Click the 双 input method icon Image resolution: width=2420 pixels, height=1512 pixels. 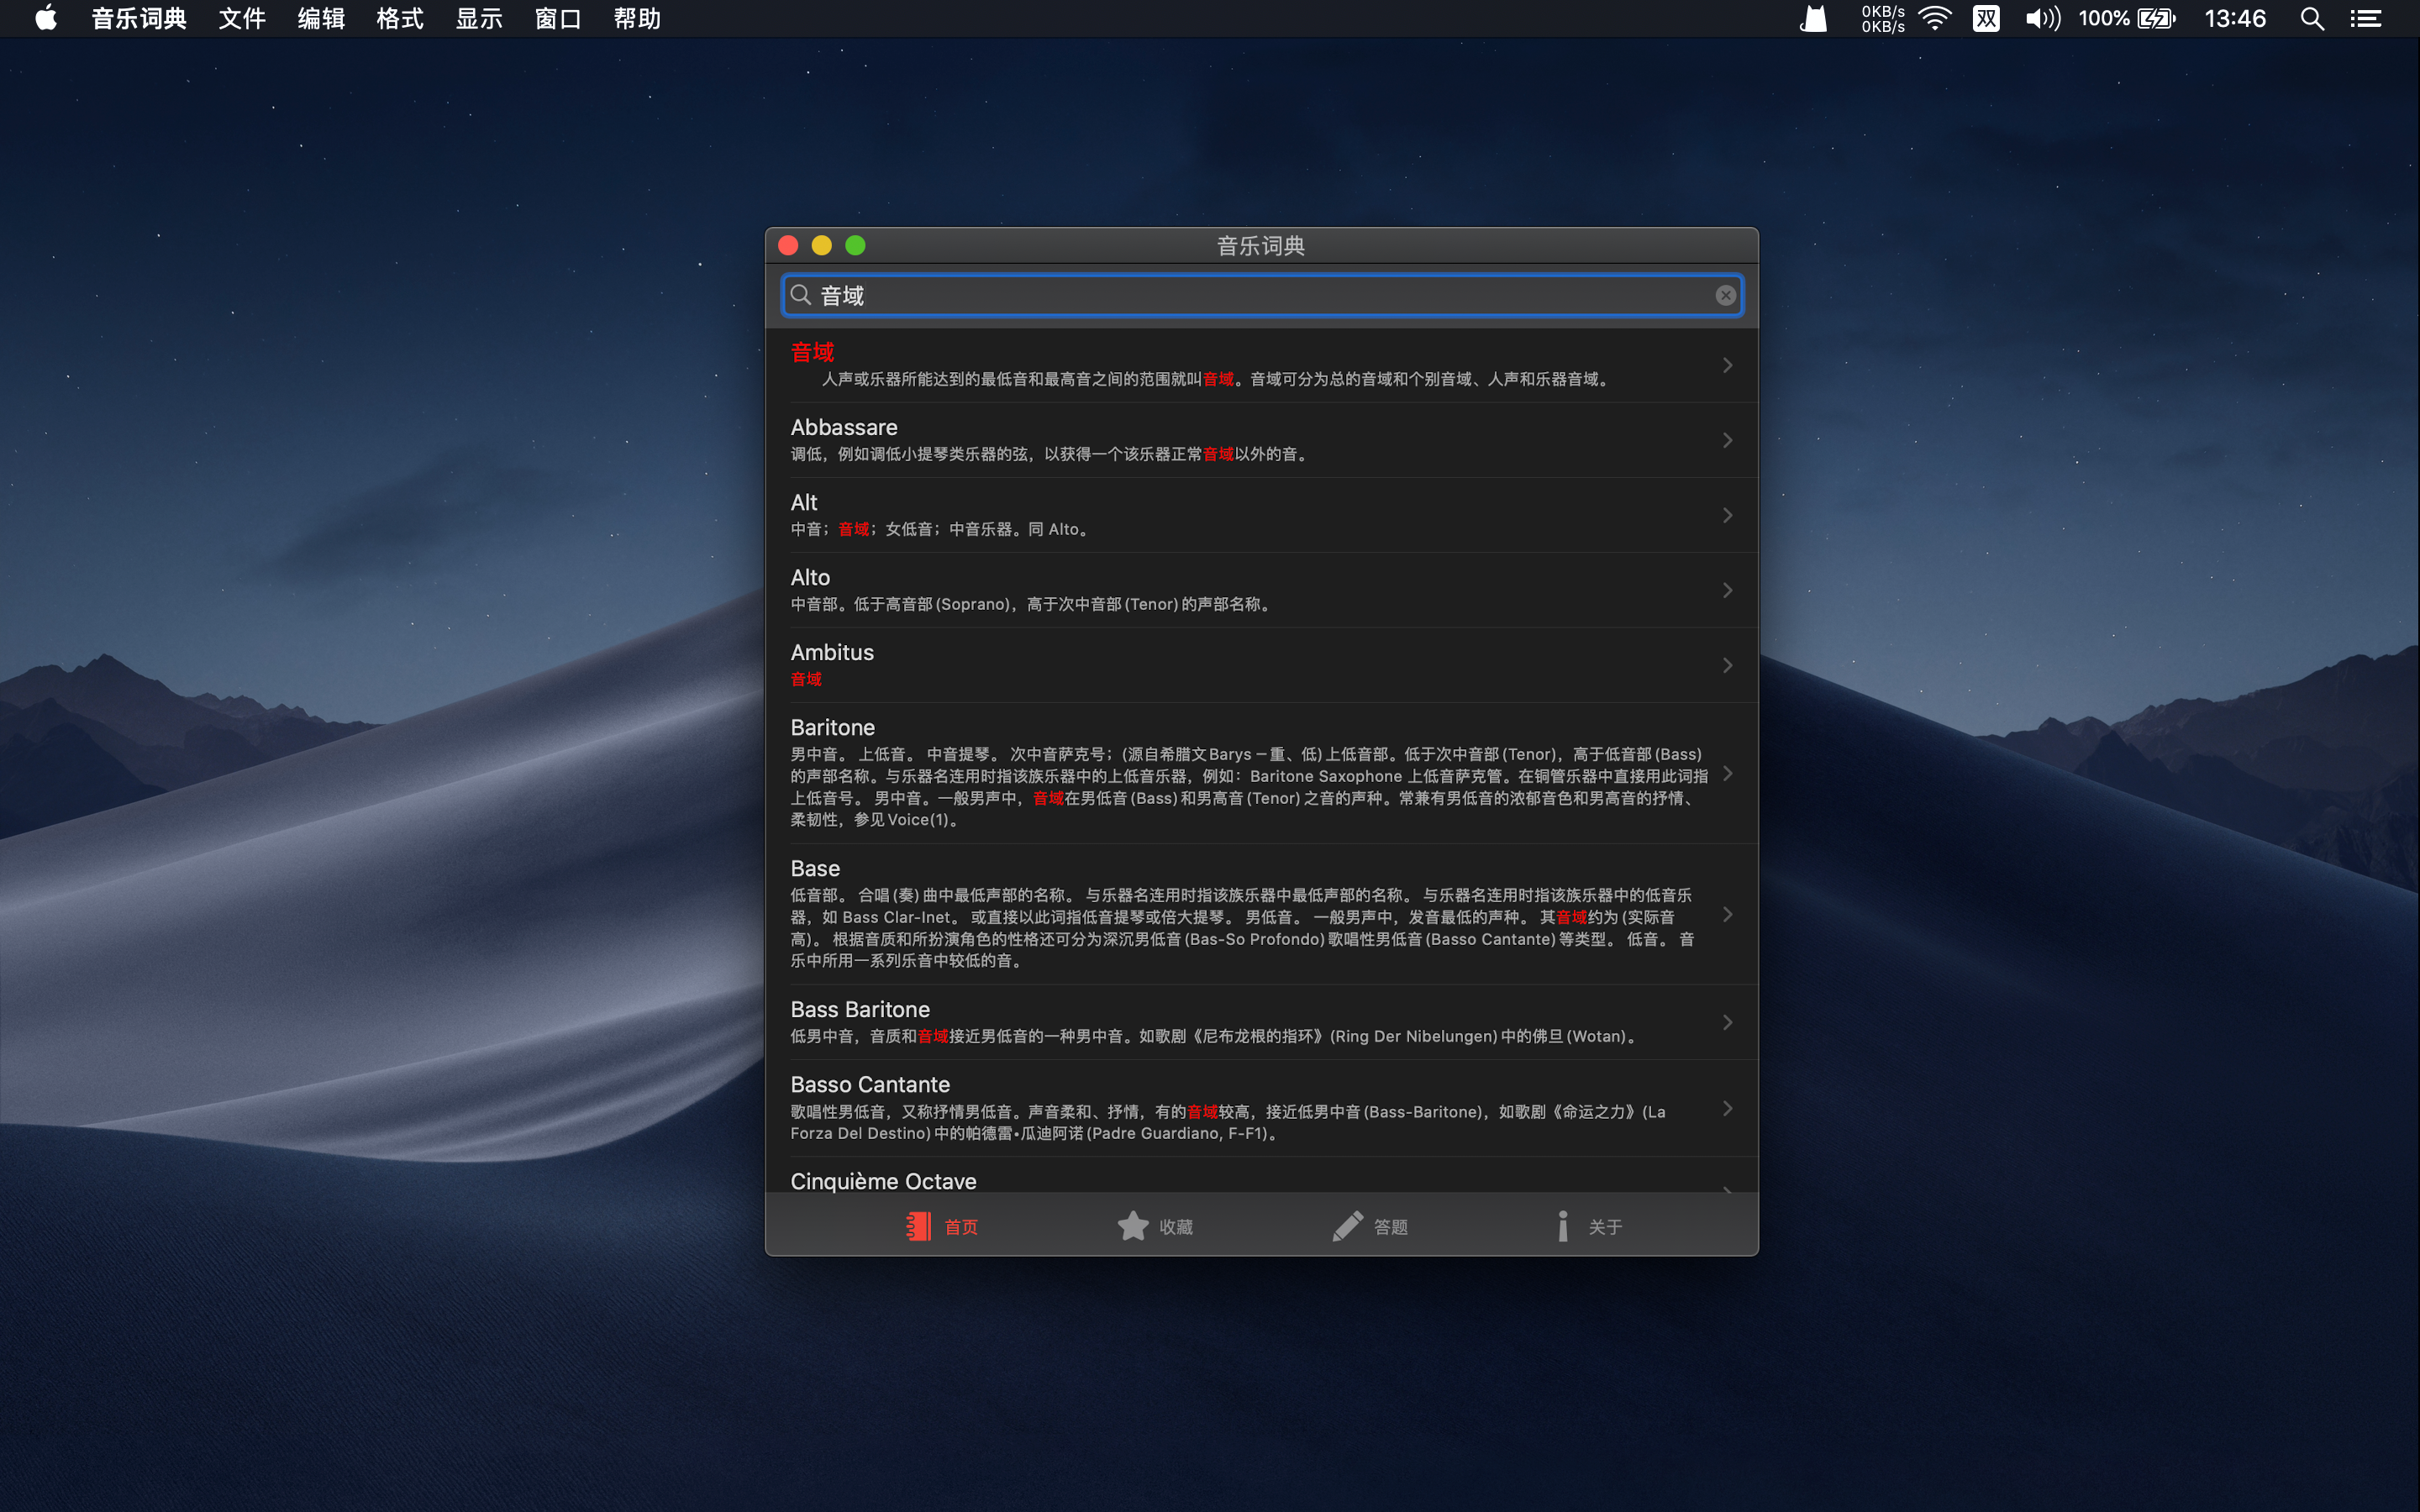(x=1986, y=18)
